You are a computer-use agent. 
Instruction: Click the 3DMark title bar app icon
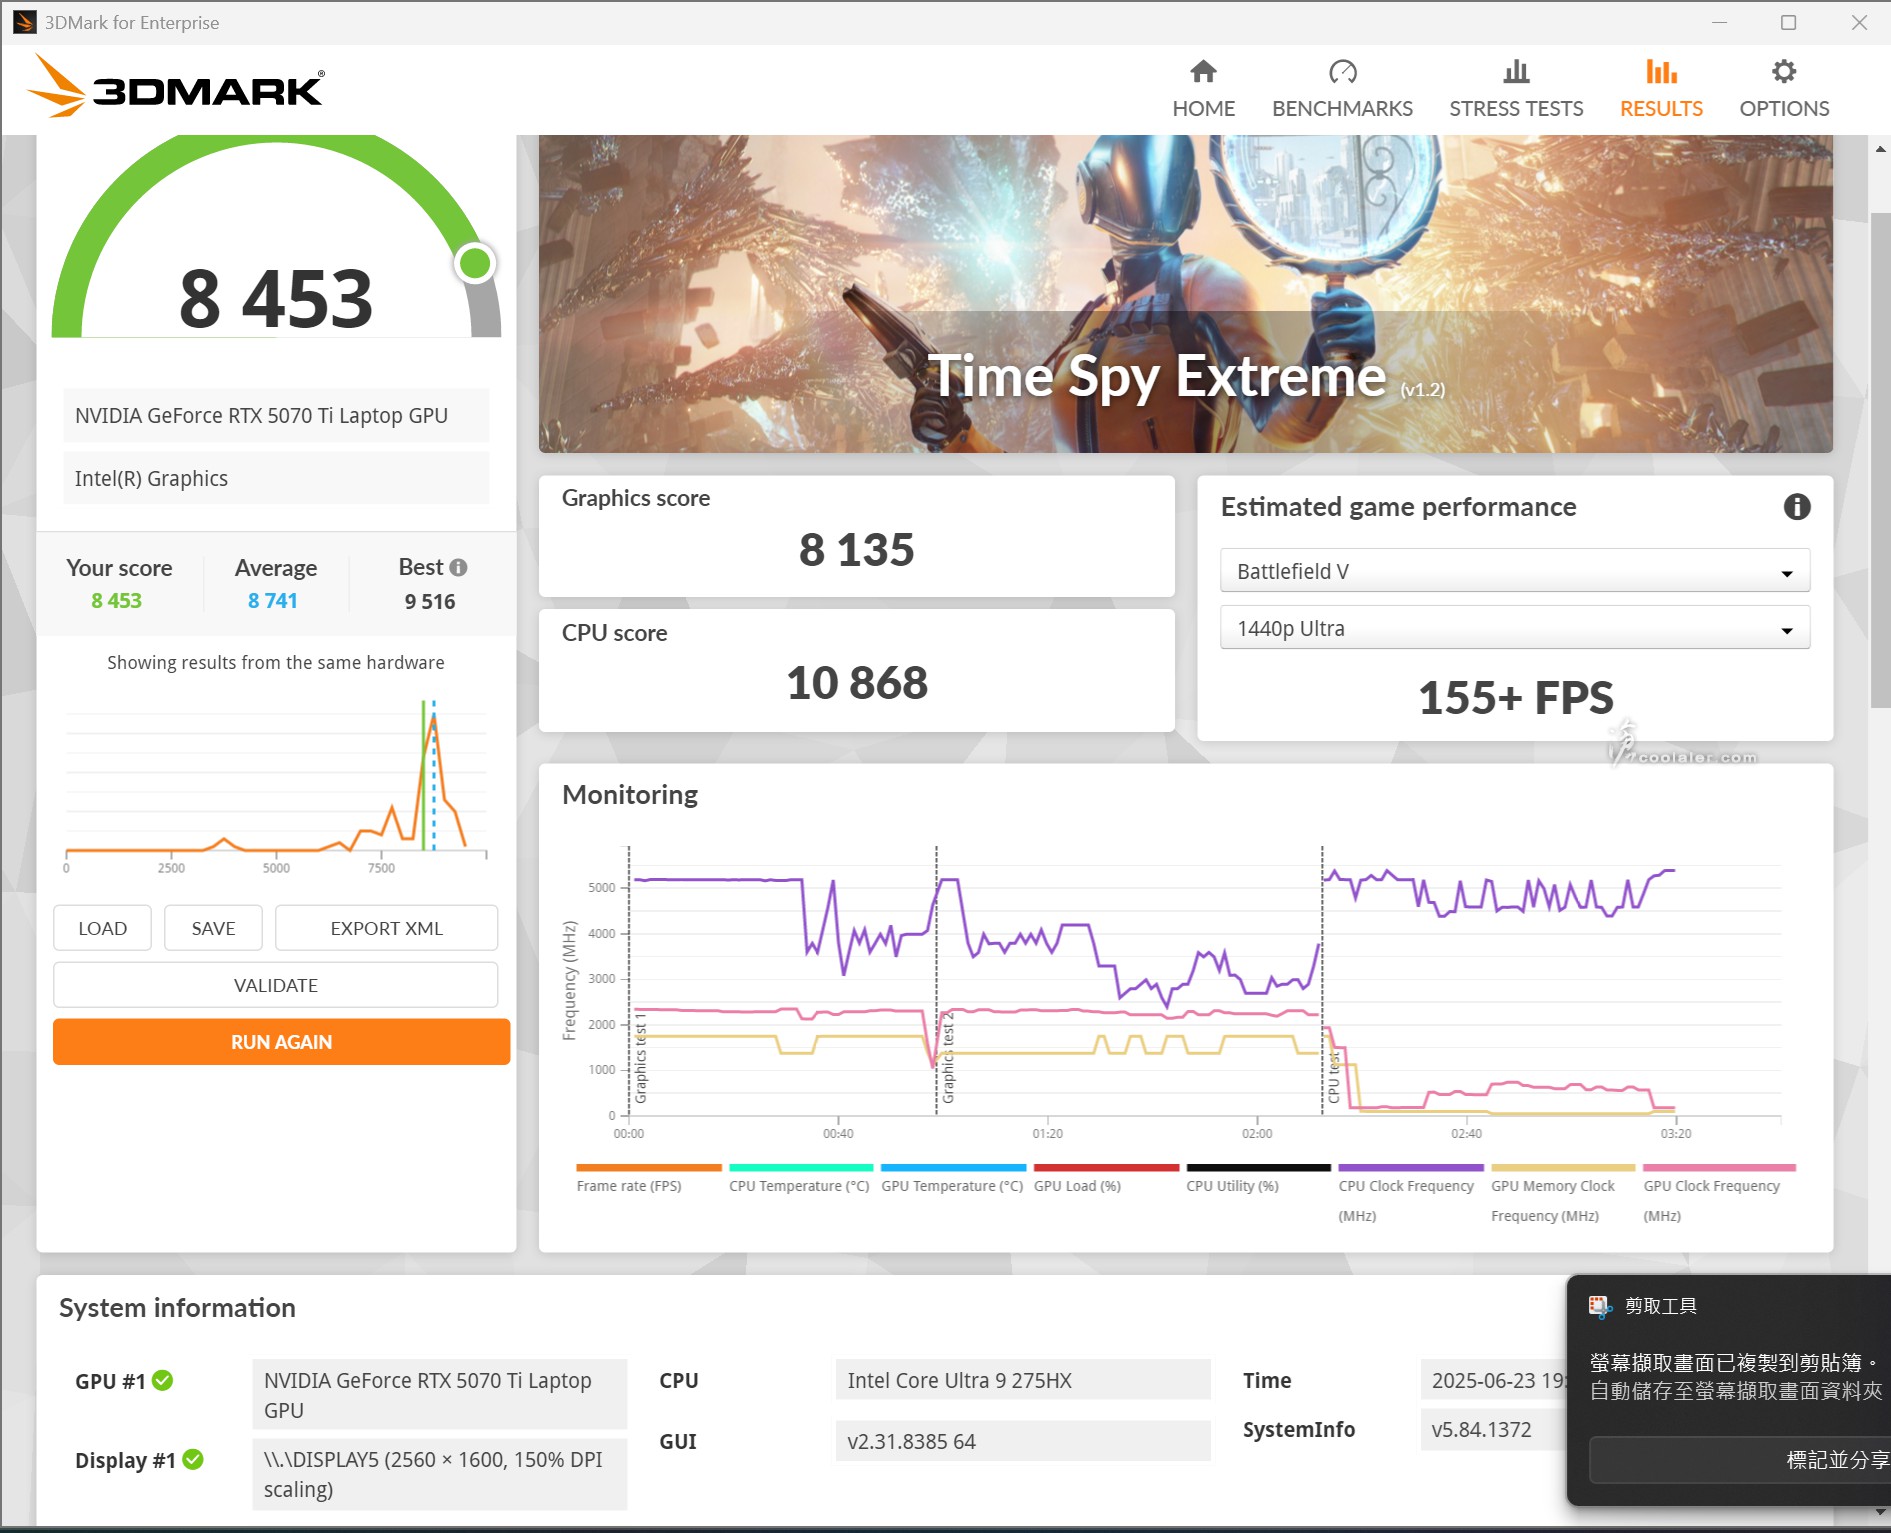[x=24, y=22]
